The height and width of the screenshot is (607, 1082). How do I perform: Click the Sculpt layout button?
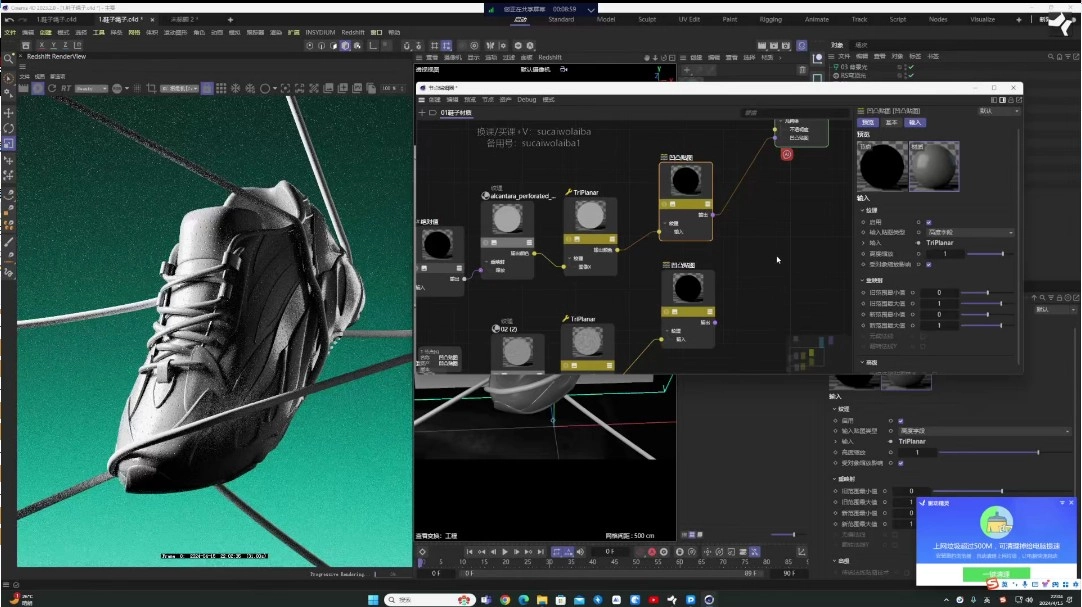[x=648, y=19]
